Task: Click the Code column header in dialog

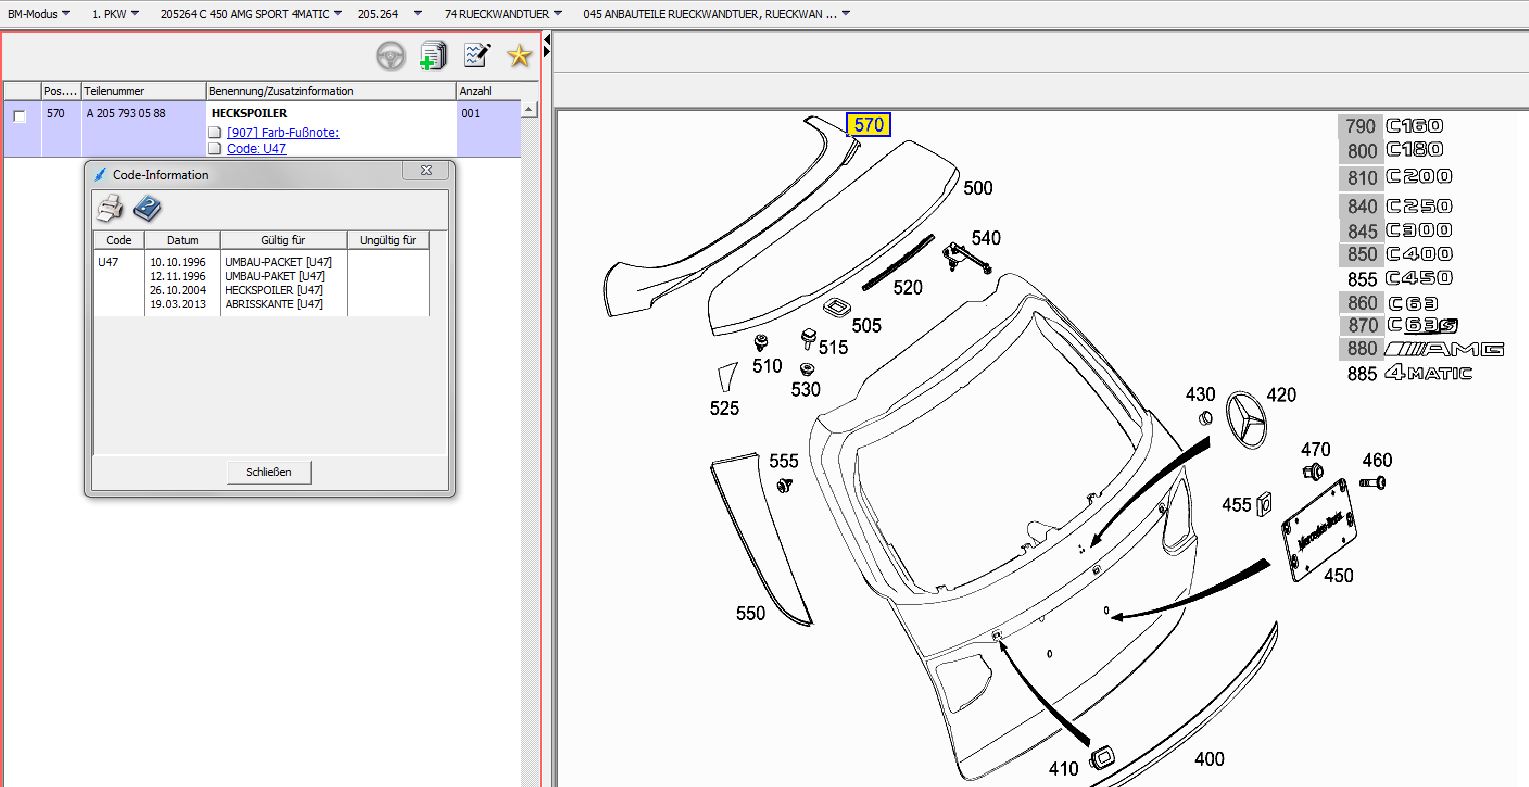Action: pos(119,240)
